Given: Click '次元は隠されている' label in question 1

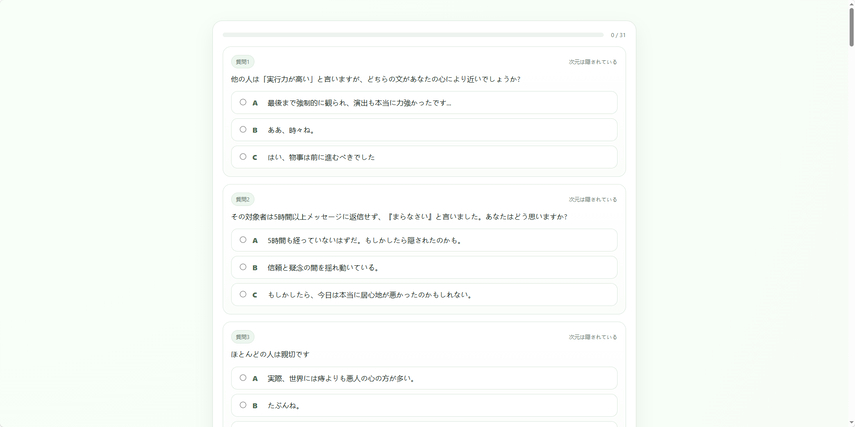Looking at the screenshot, I should click(593, 62).
